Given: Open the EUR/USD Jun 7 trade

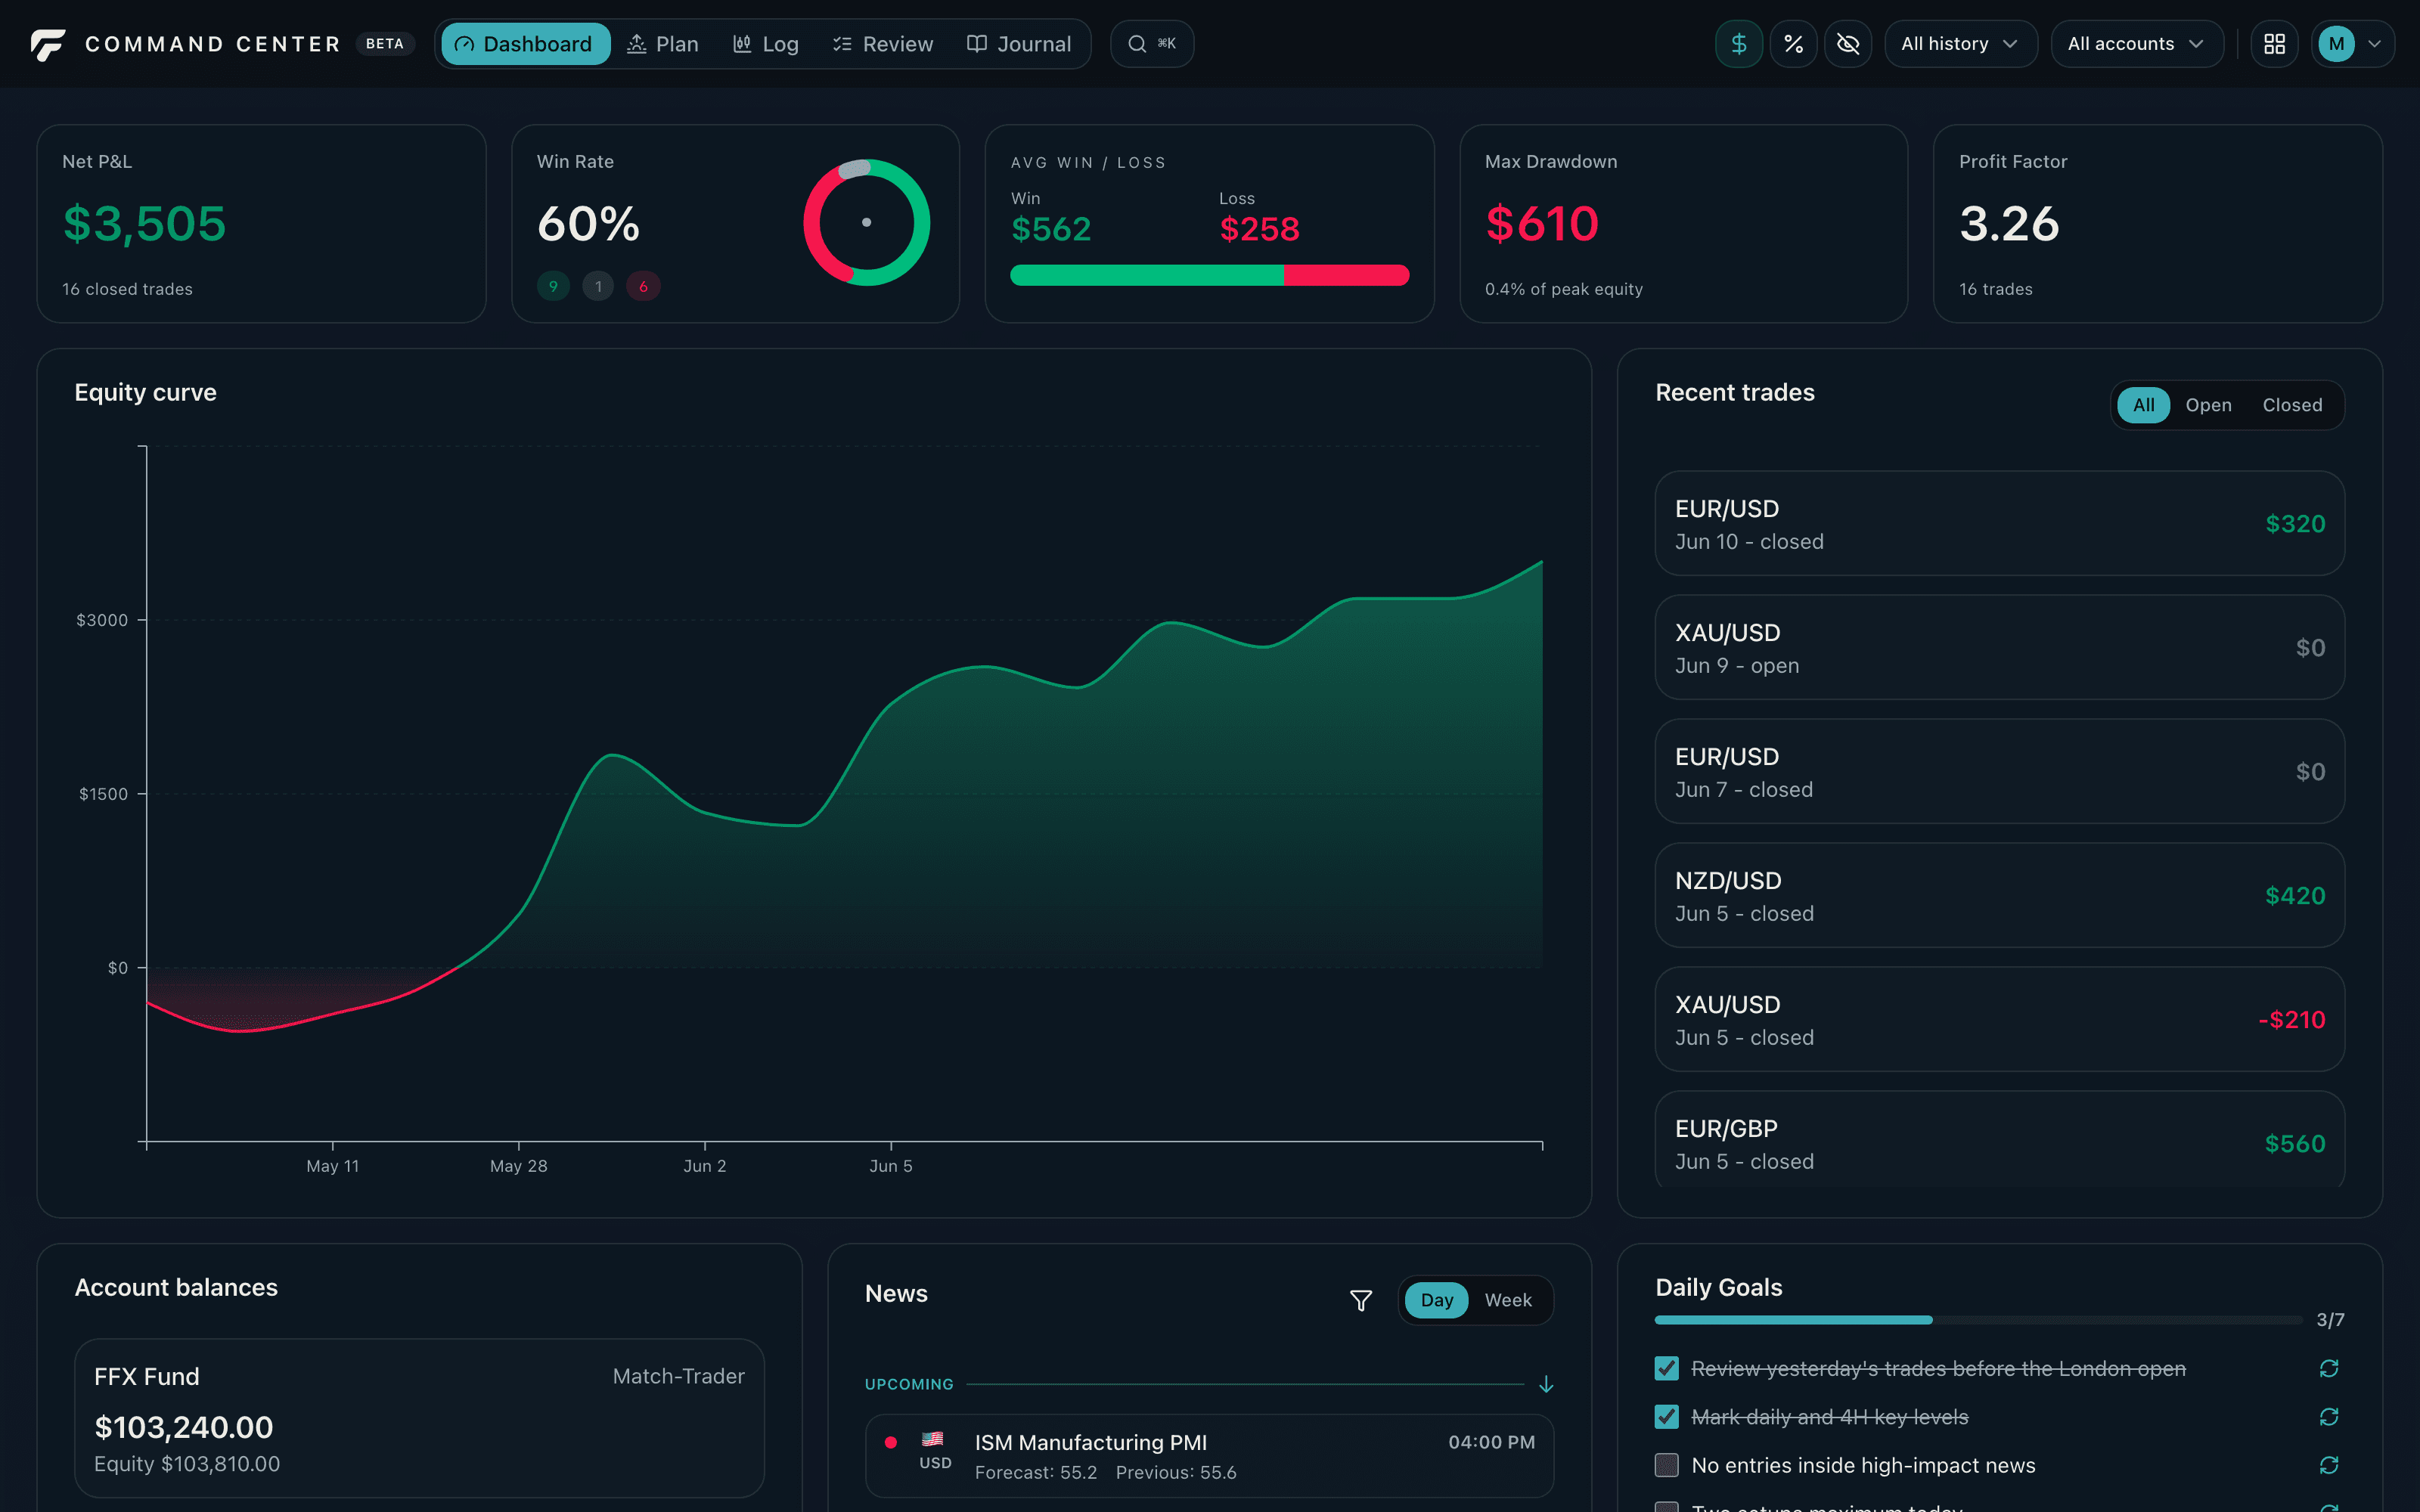Looking at the screenshot, I should pyautogui.click(x=1999, y=771).
